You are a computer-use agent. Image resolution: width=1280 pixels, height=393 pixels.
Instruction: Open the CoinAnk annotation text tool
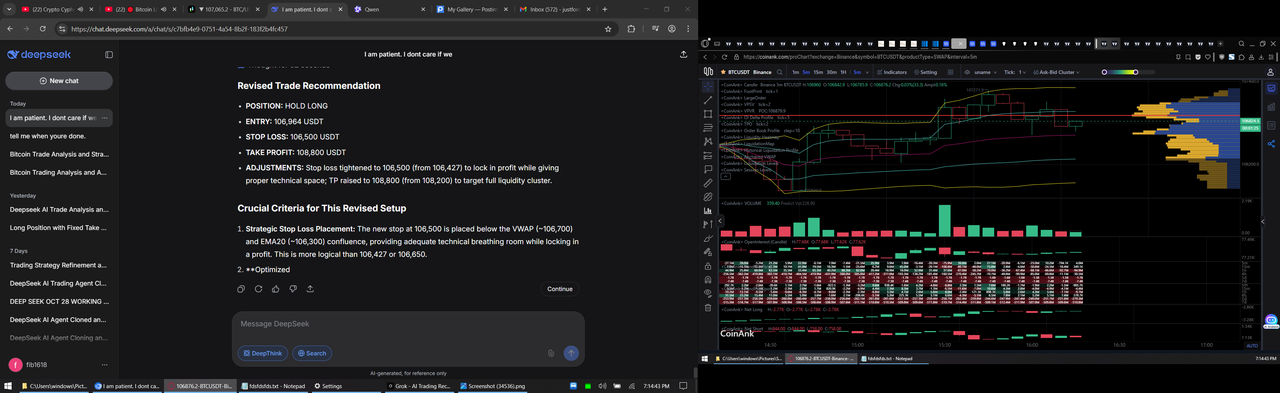coord(708,169)
